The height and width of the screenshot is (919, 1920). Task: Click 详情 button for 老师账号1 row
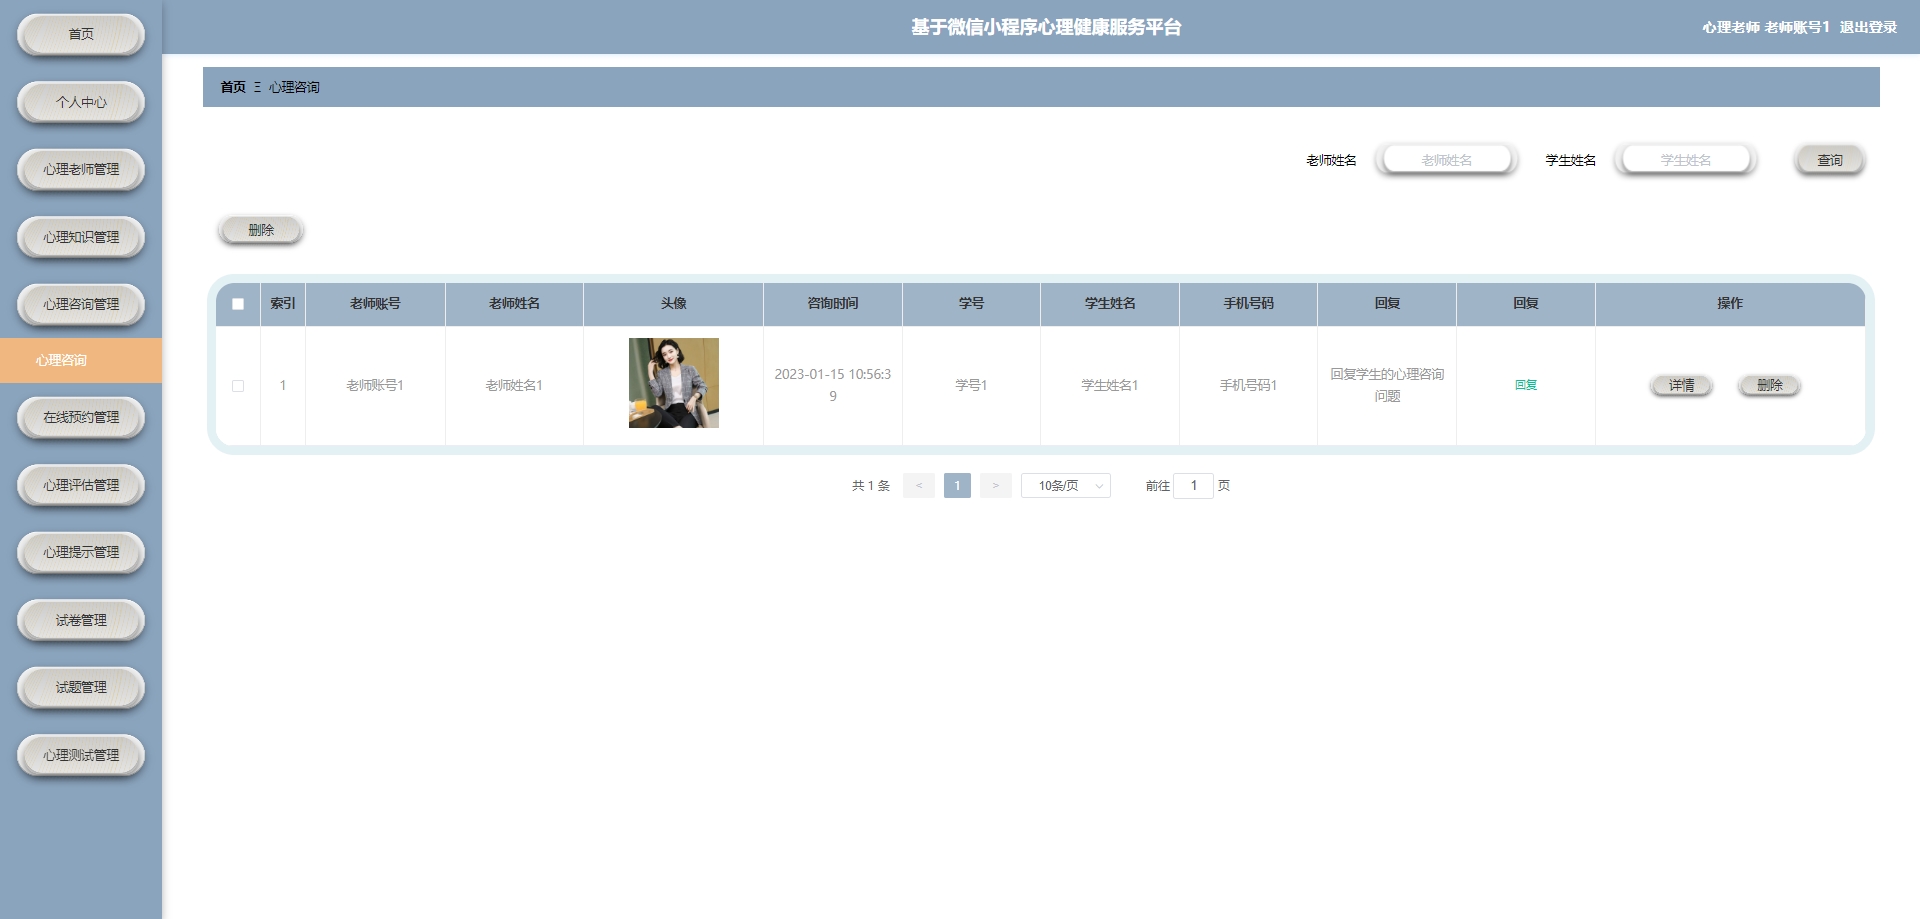(x=1681, y=385)
